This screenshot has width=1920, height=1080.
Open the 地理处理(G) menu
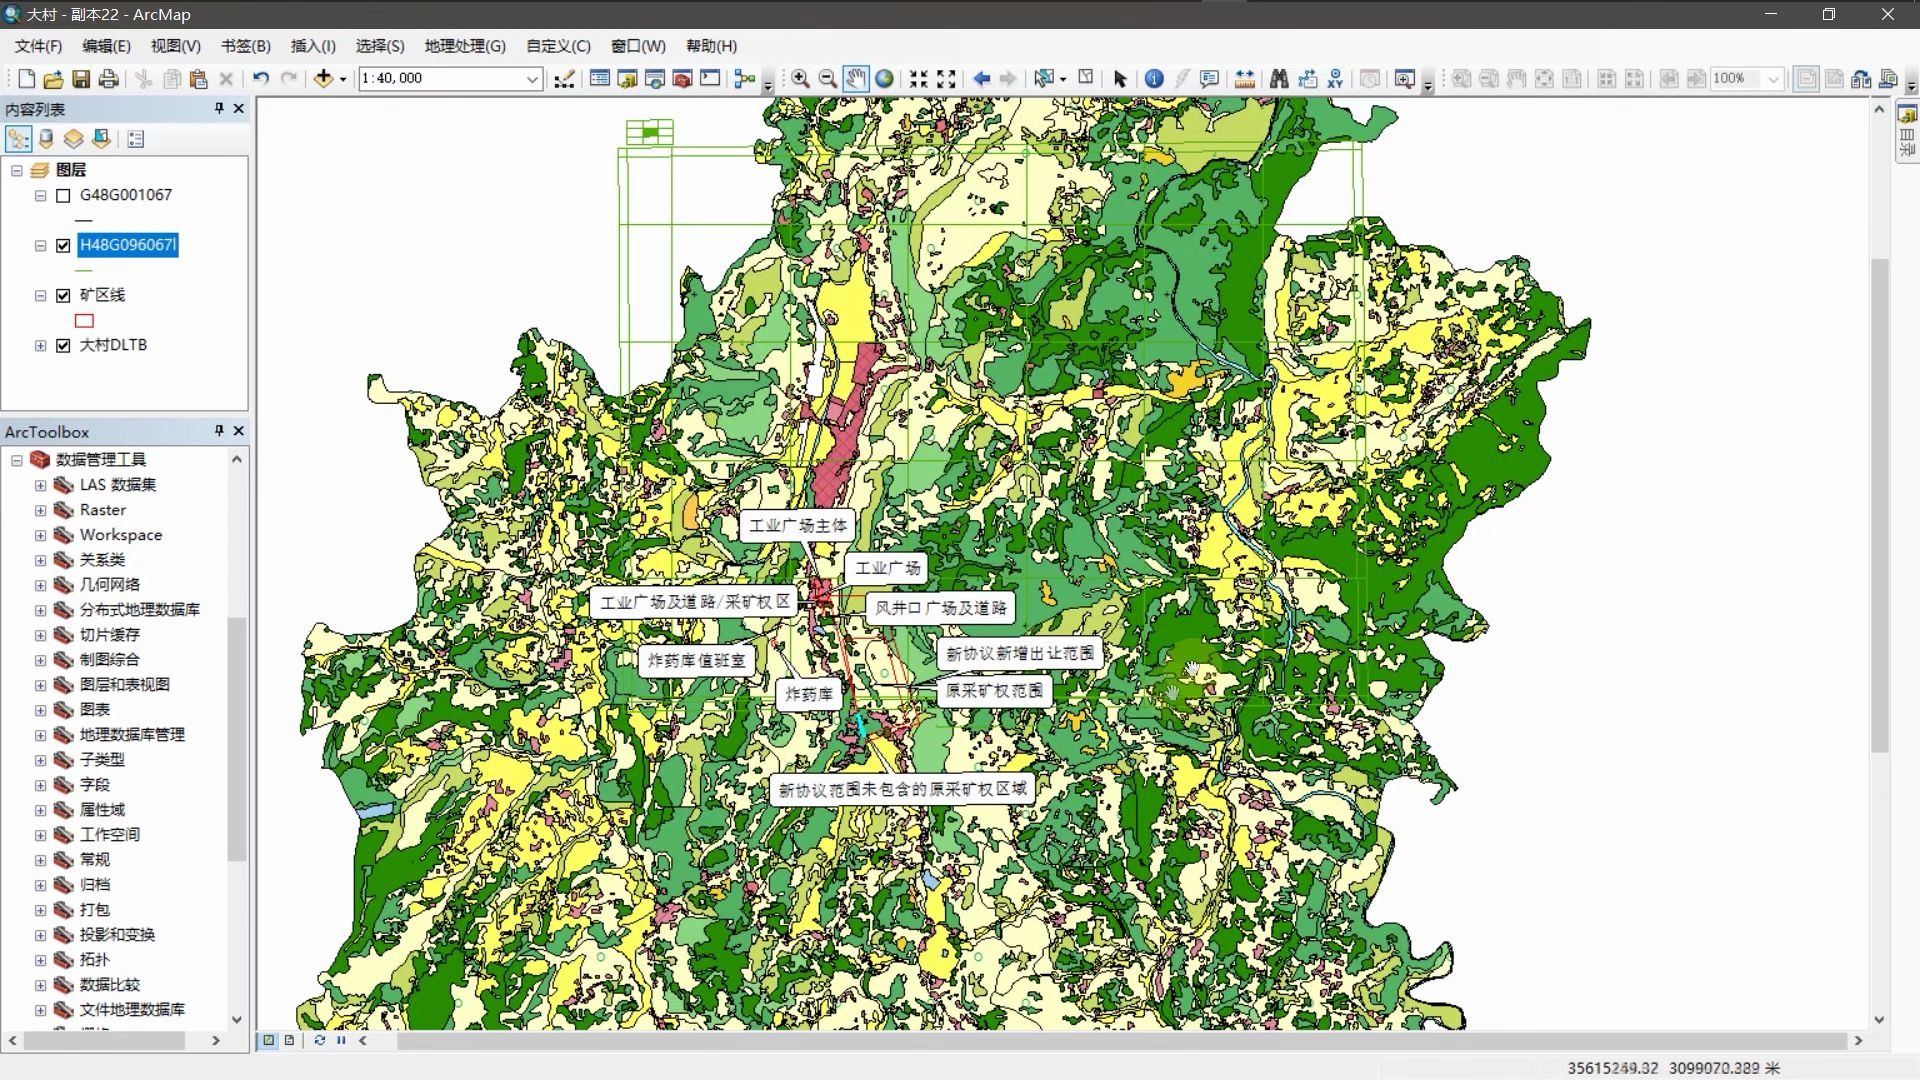click(x=462, y=45)
